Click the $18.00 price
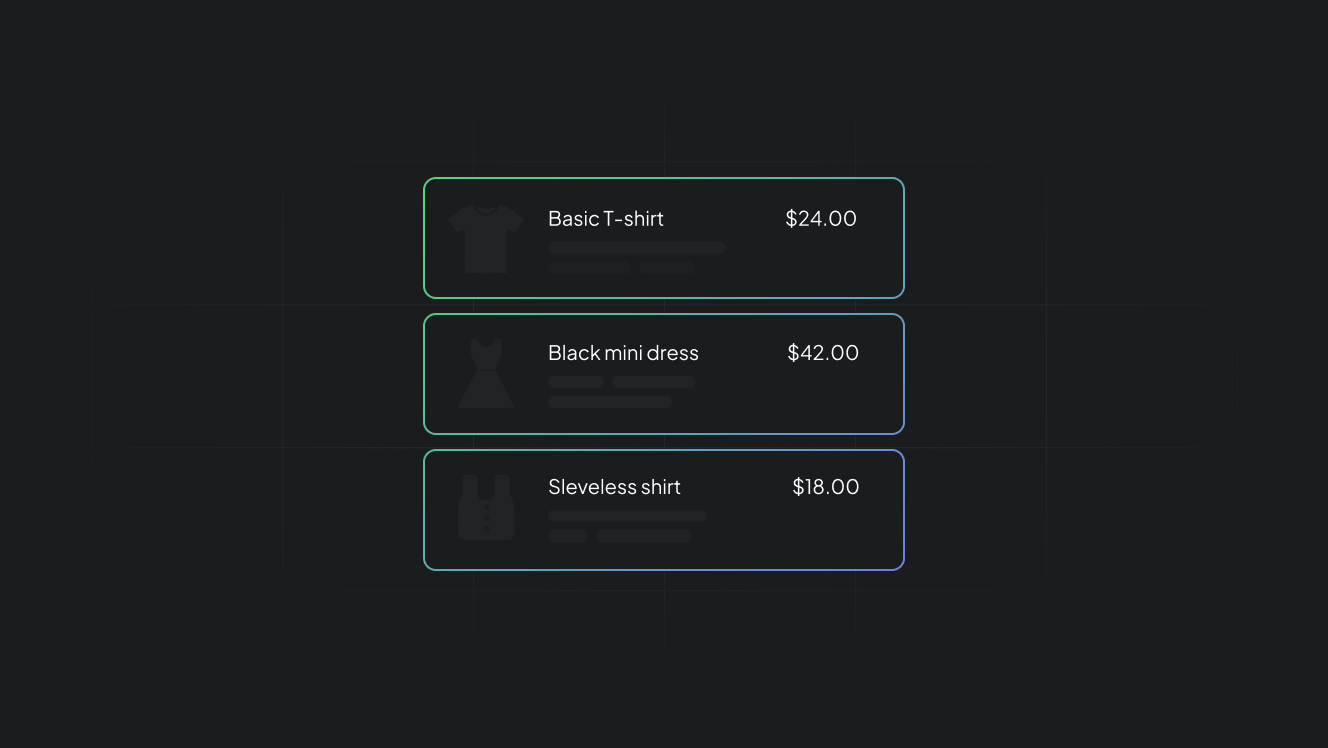Image resolution: width=1328 pixels, height=748 pixels. pos(825,487)
